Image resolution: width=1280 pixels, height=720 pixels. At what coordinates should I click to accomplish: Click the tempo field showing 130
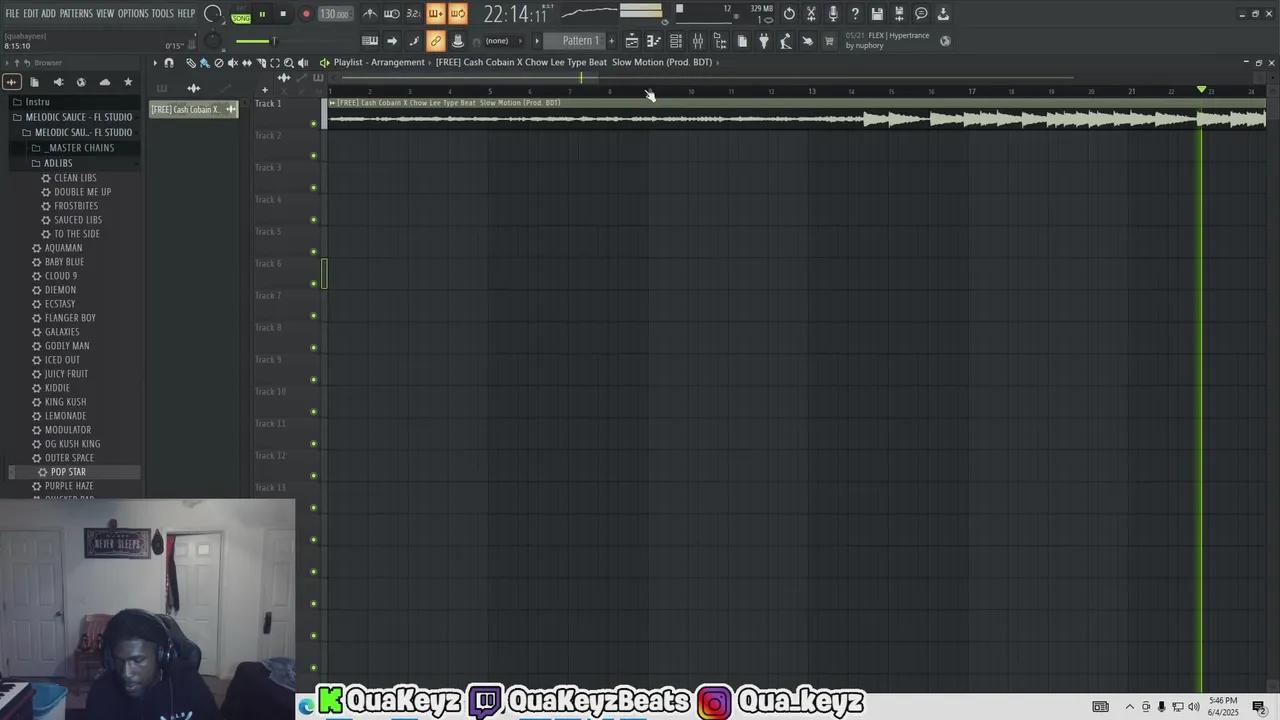tap(335, 14)
